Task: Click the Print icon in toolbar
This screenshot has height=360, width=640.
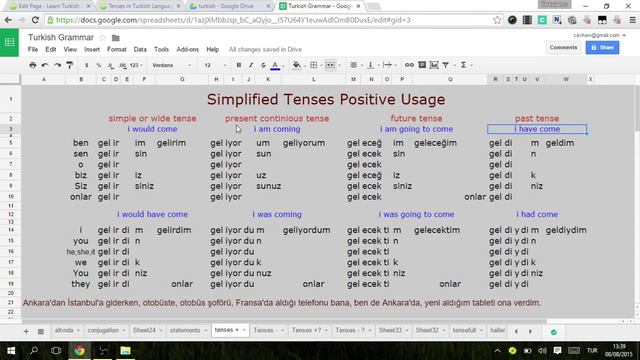Action: 33,65
